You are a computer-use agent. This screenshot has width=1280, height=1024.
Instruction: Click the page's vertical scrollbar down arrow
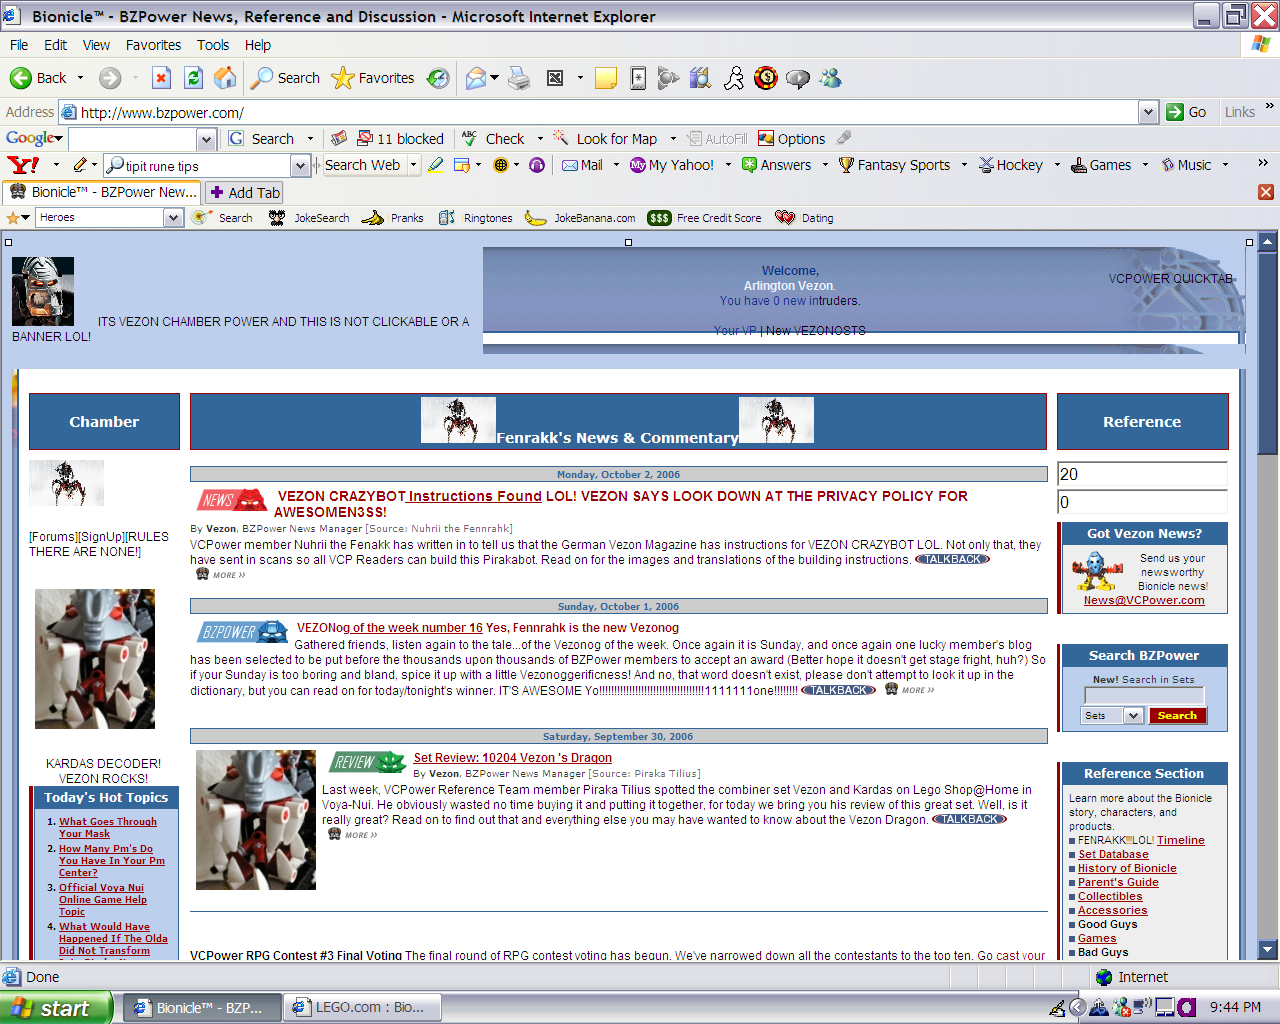click(1268, 949)
